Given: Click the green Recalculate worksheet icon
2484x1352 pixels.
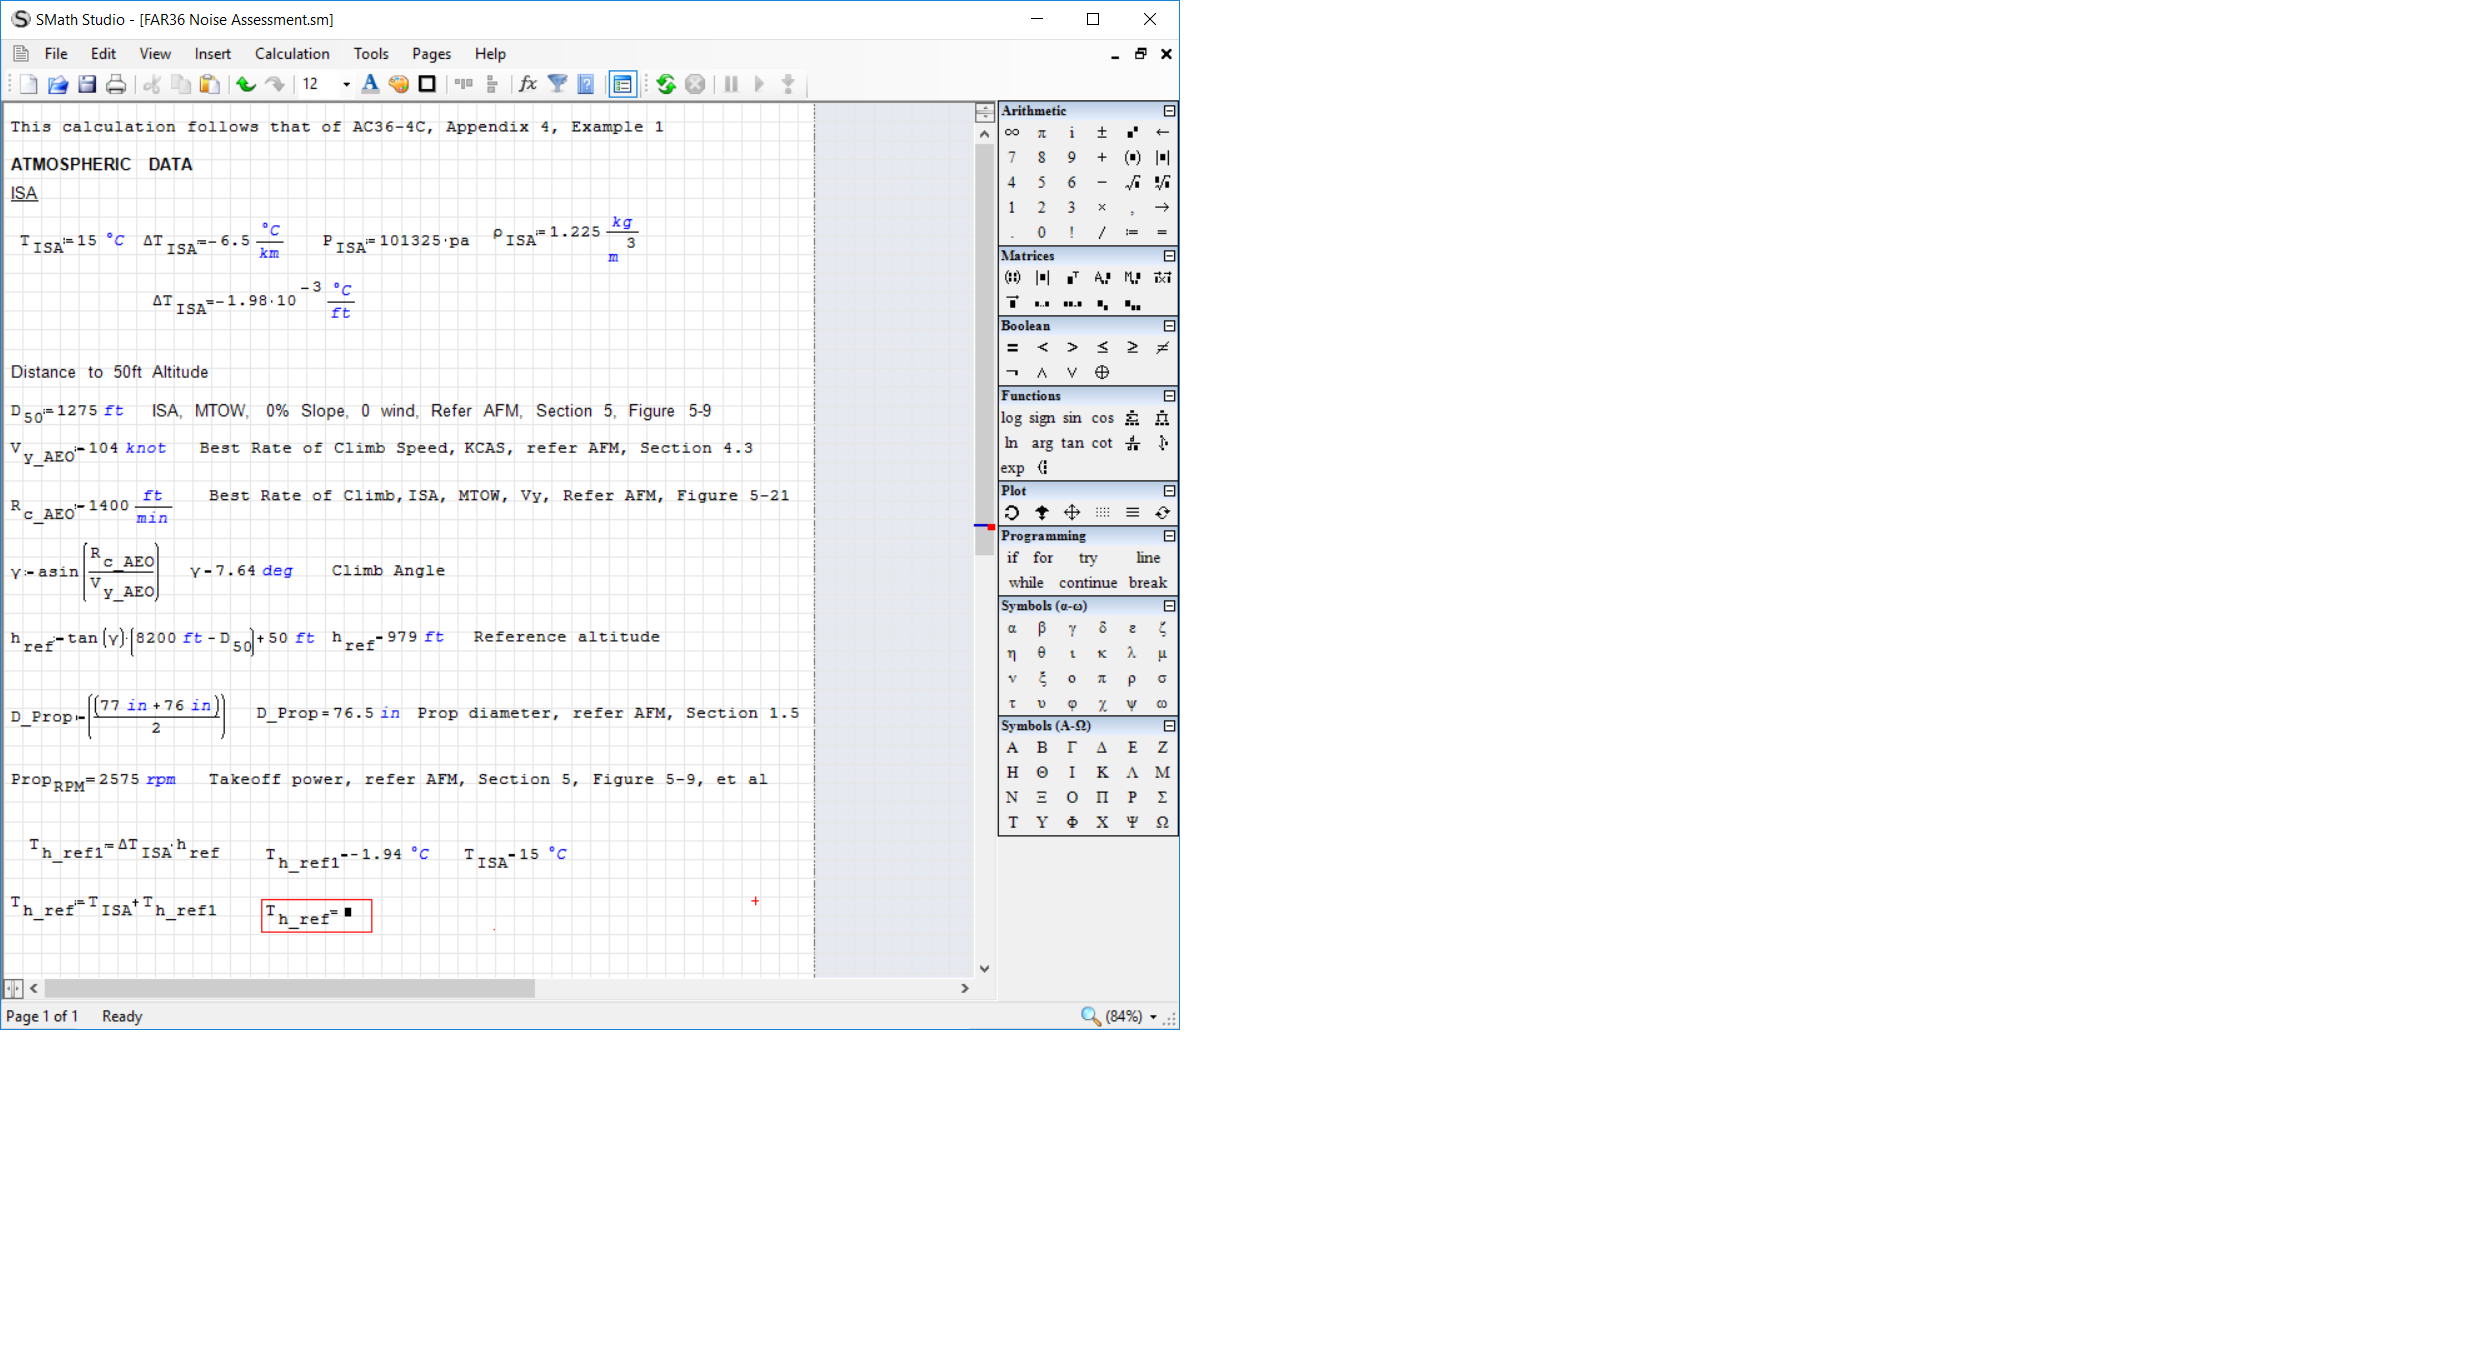Looking at the screenshot, I should point(666,84).
